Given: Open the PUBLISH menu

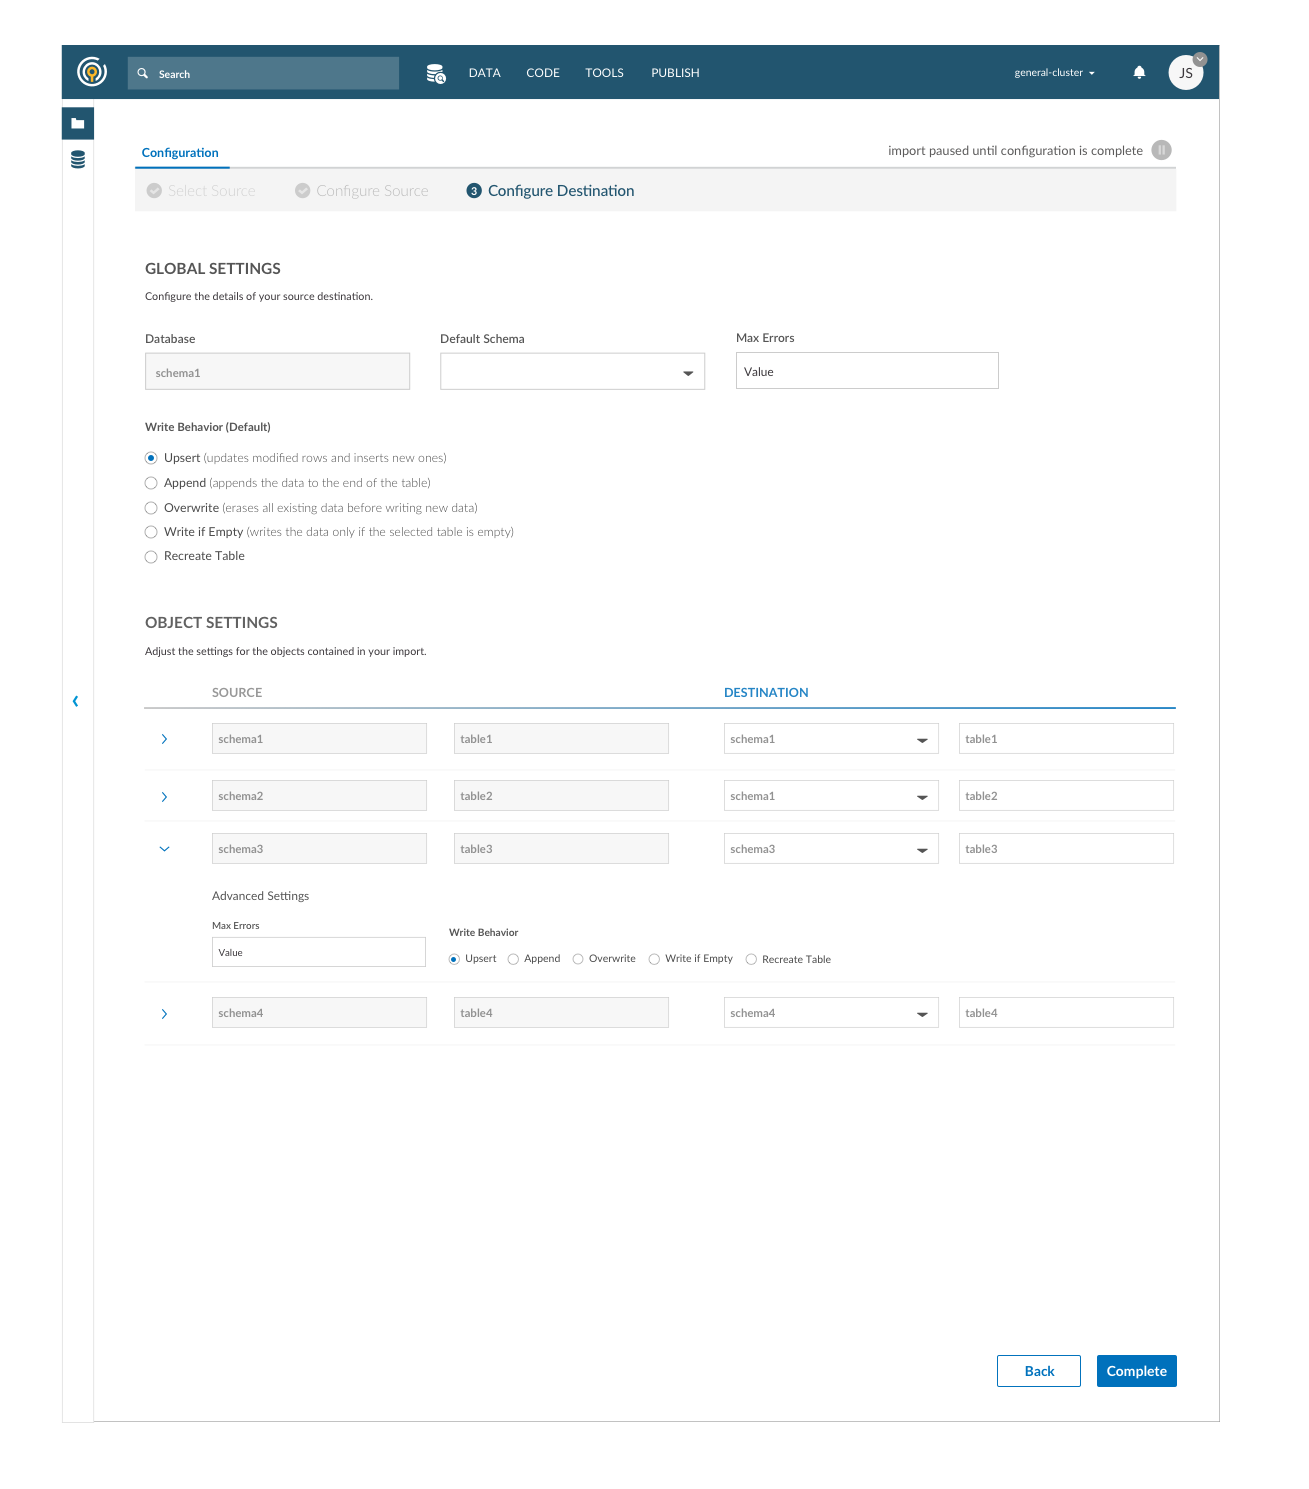Looking at the screenshot, I should coord(675,73).
